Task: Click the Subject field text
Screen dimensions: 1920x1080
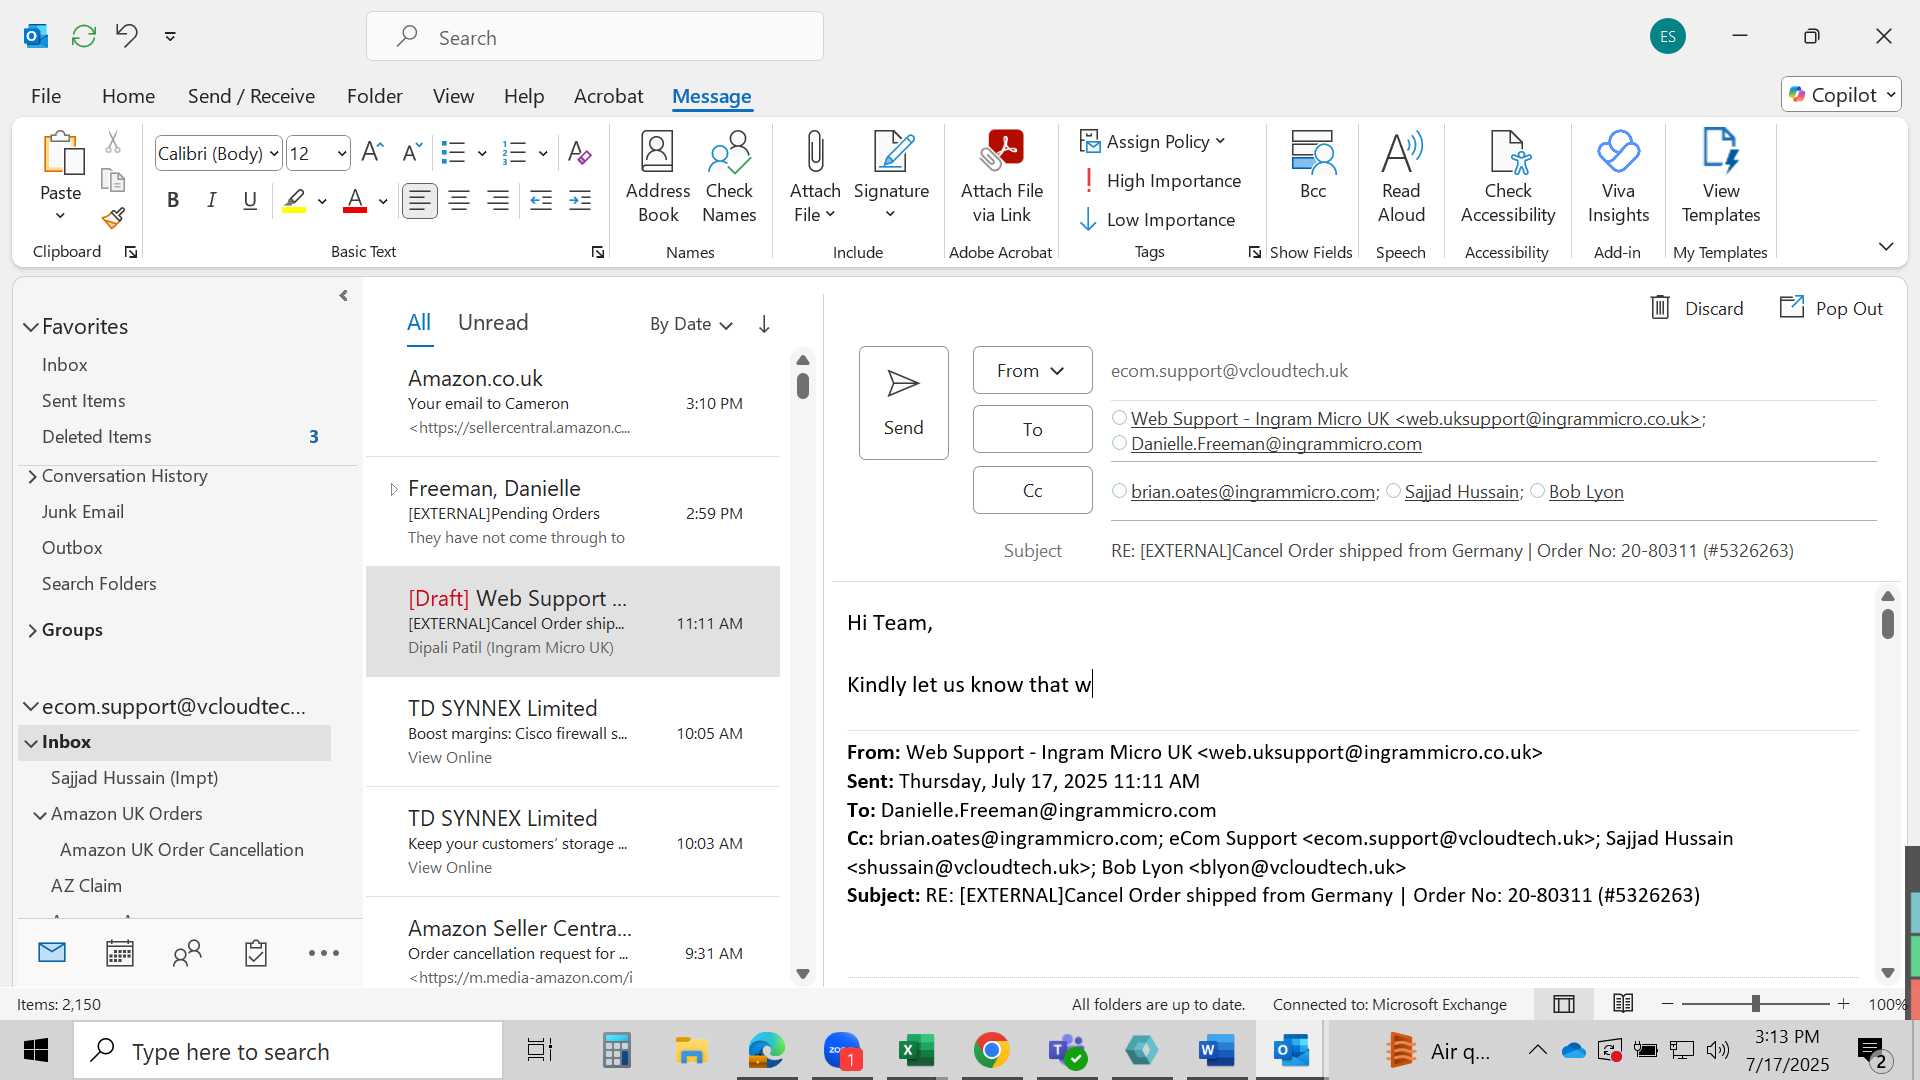Action: (x=1452, y=551)
